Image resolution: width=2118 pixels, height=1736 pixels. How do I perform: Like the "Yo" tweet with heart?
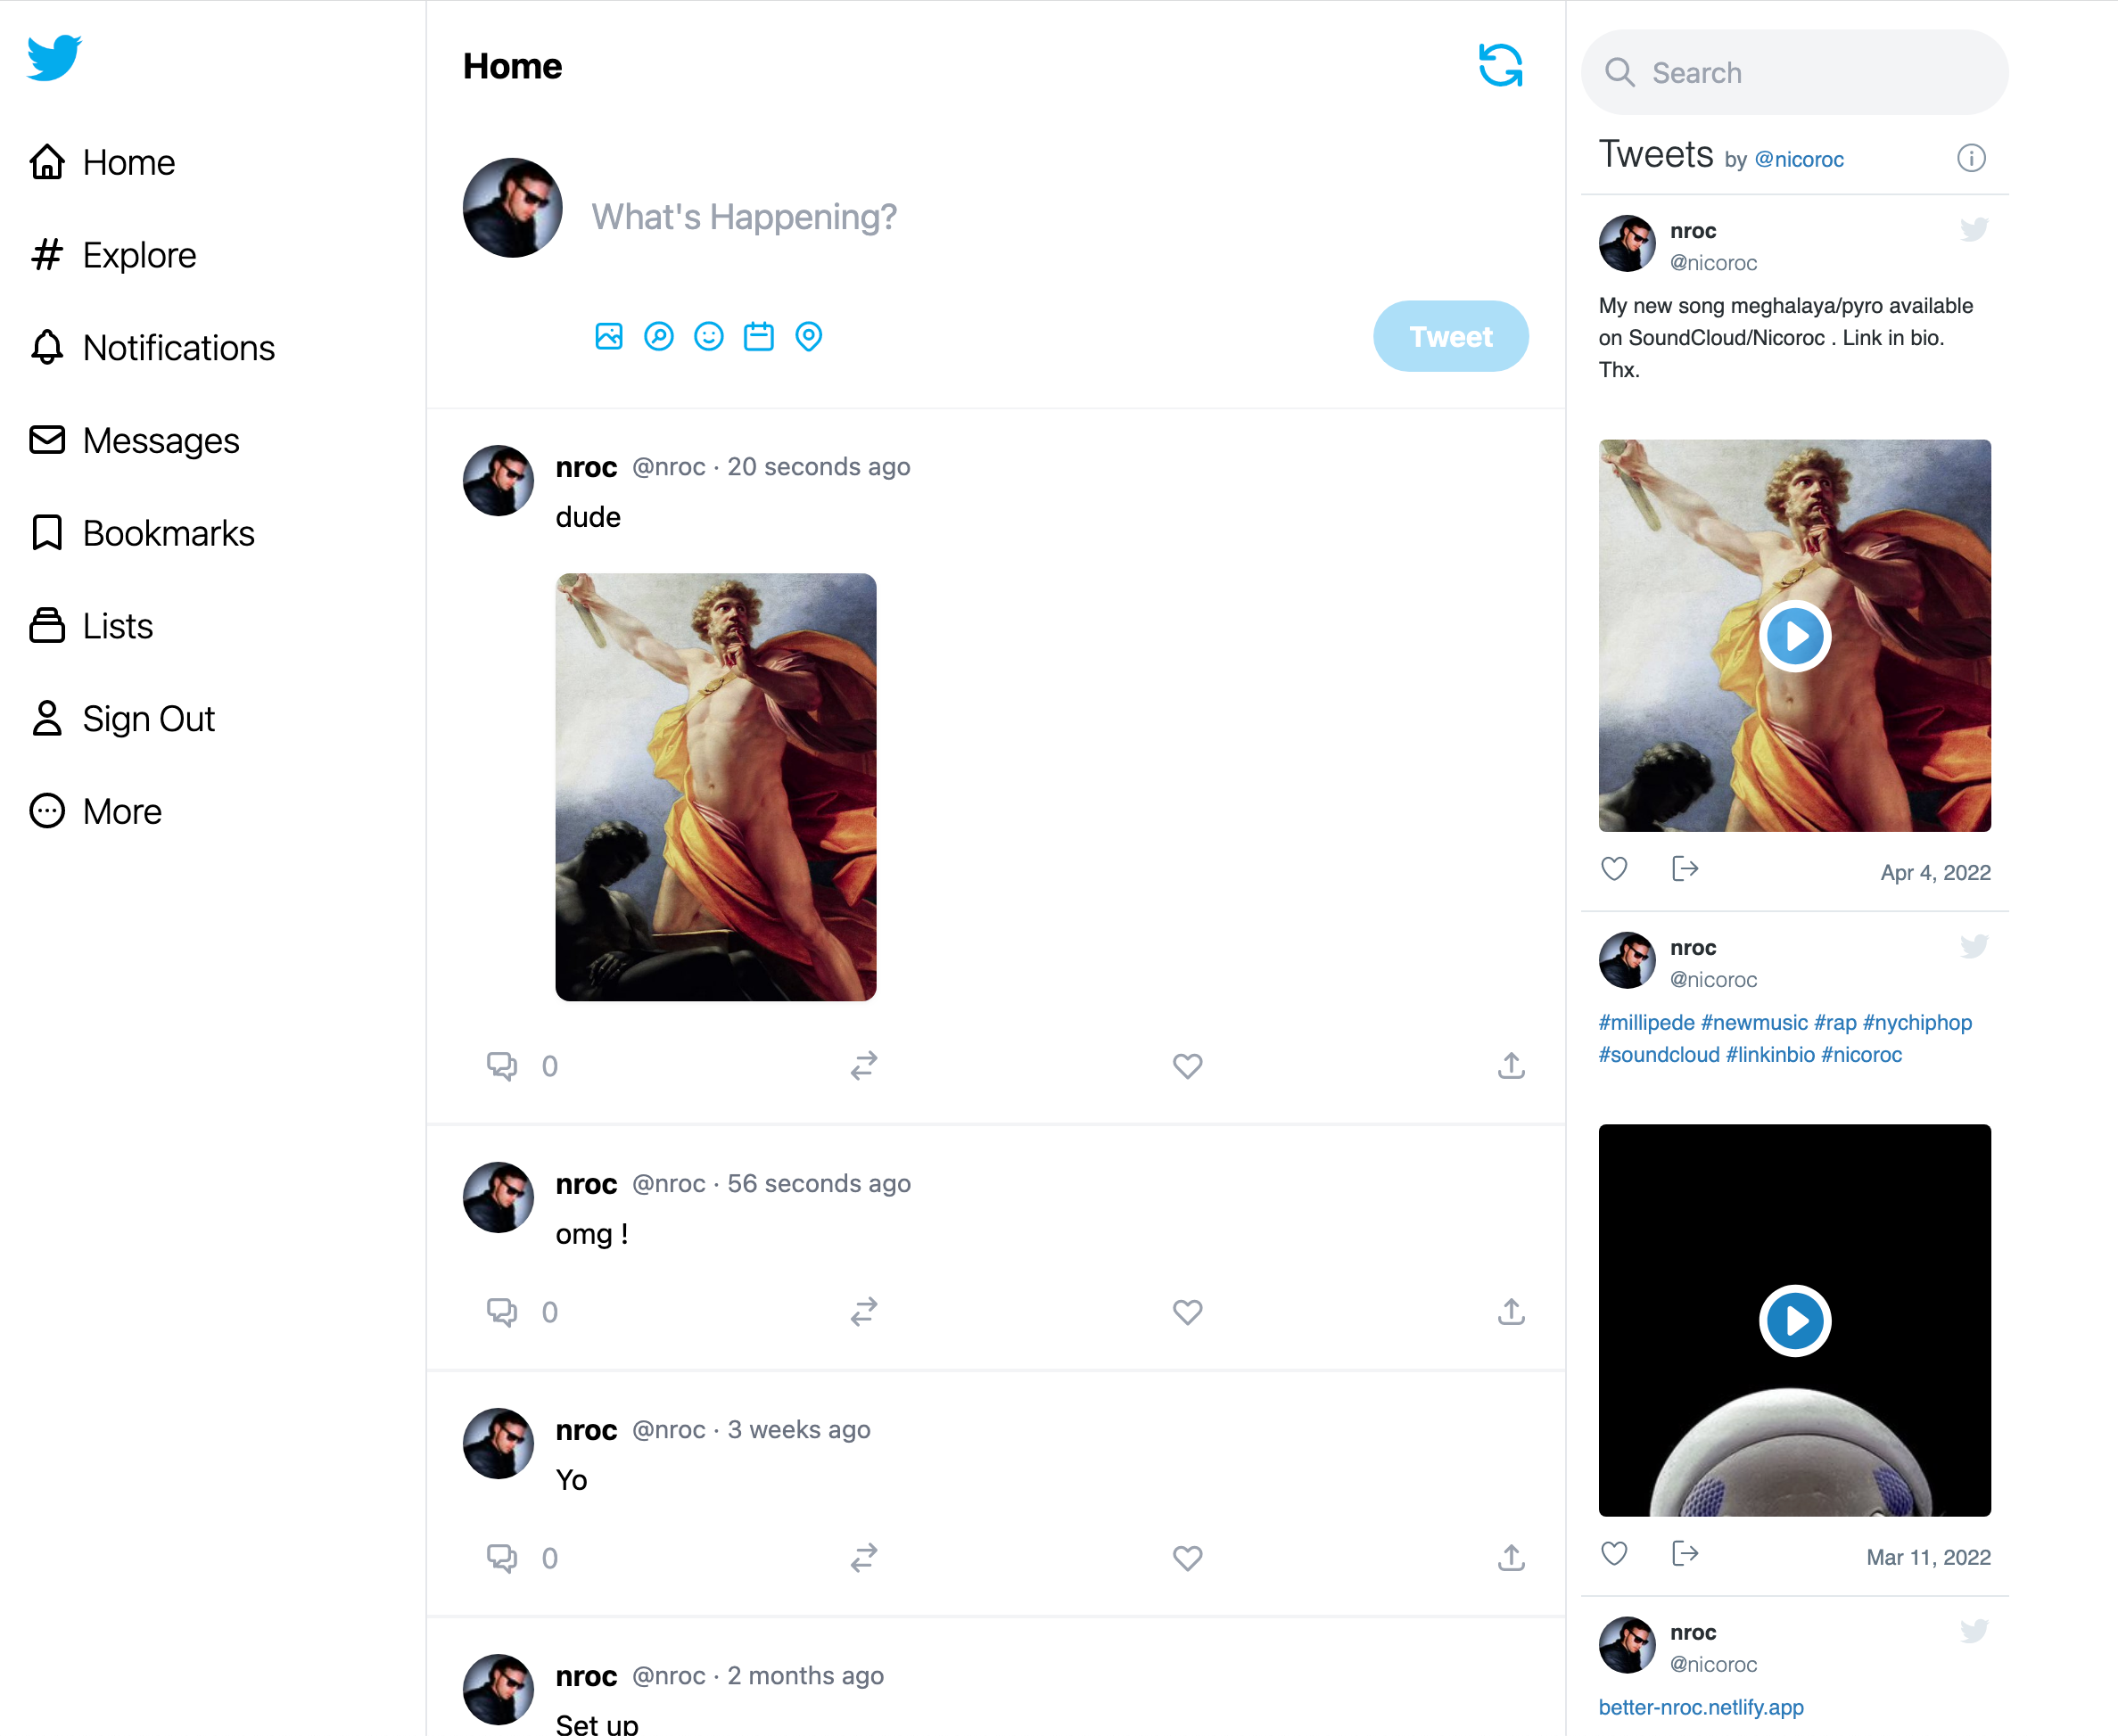click(1187, 1558)
